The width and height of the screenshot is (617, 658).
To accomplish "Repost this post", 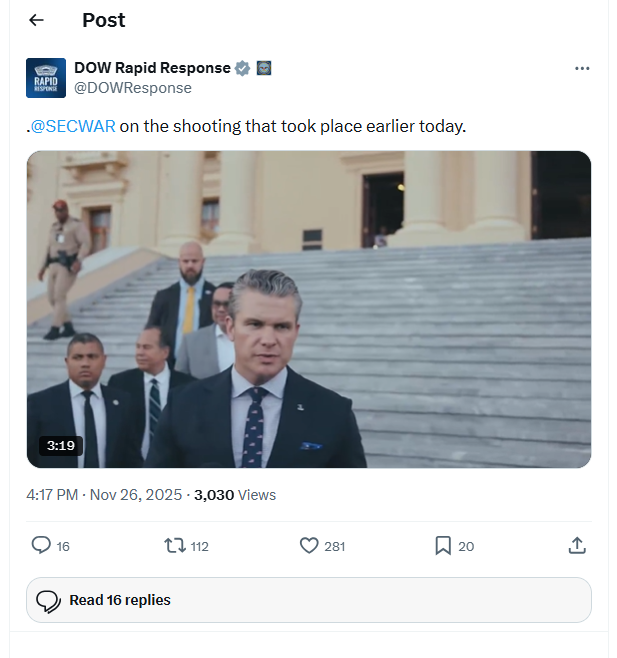I will (174, 545).
